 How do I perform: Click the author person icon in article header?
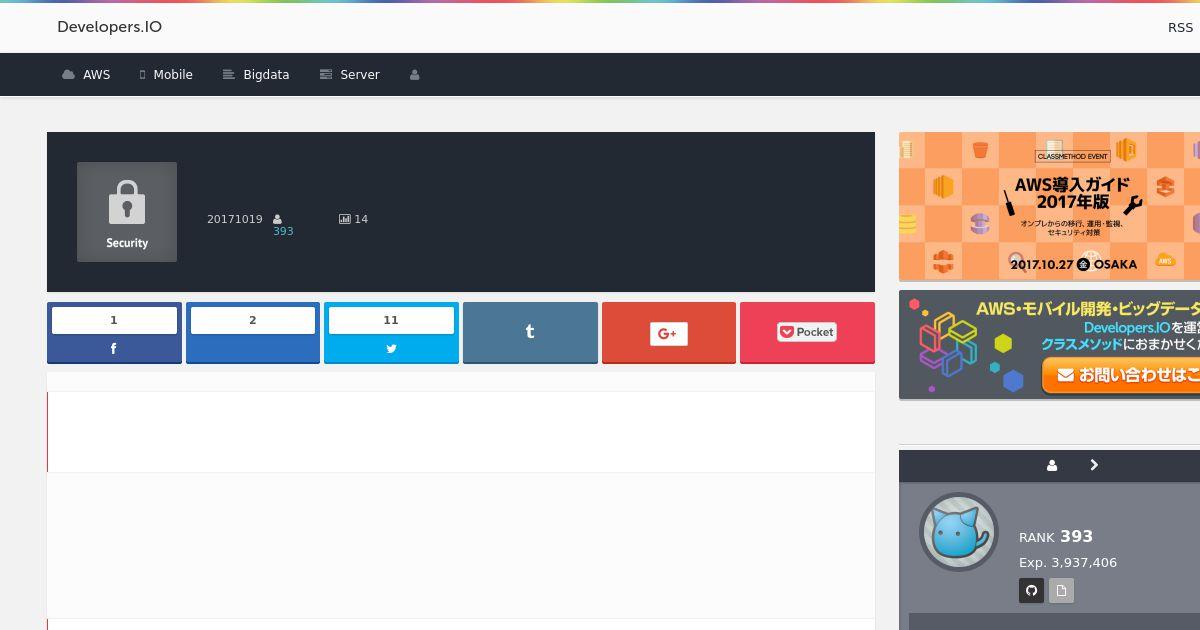click(277, 219)
